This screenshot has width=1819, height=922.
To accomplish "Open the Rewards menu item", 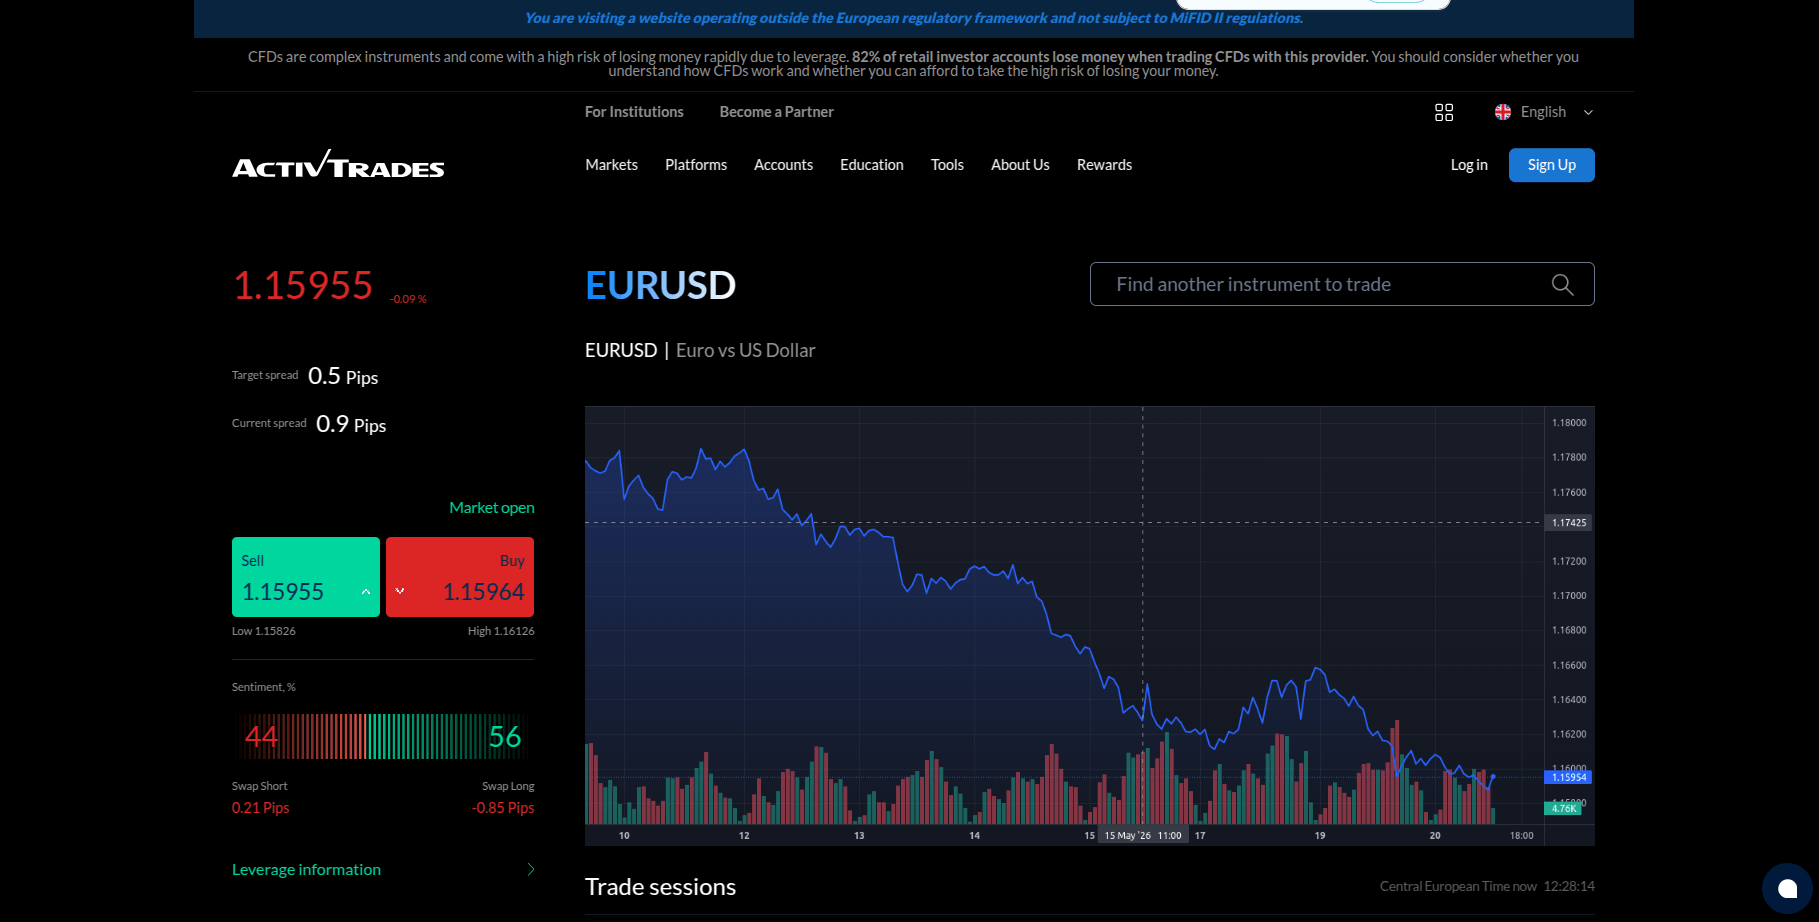I will click(x=1104, y=165).
